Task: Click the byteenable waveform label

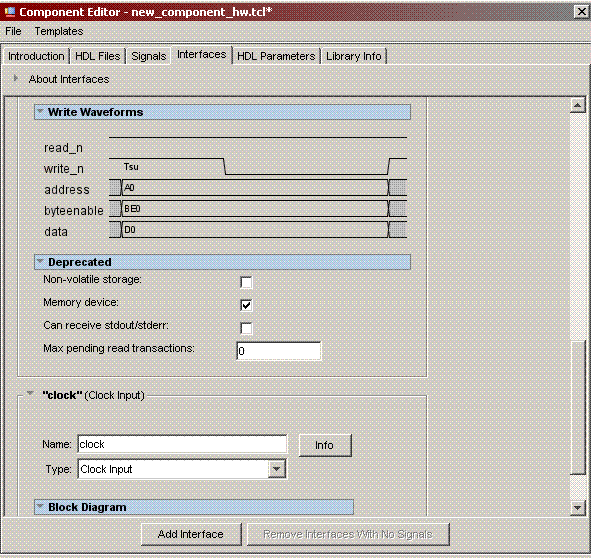Action: (x=73, y=210)
